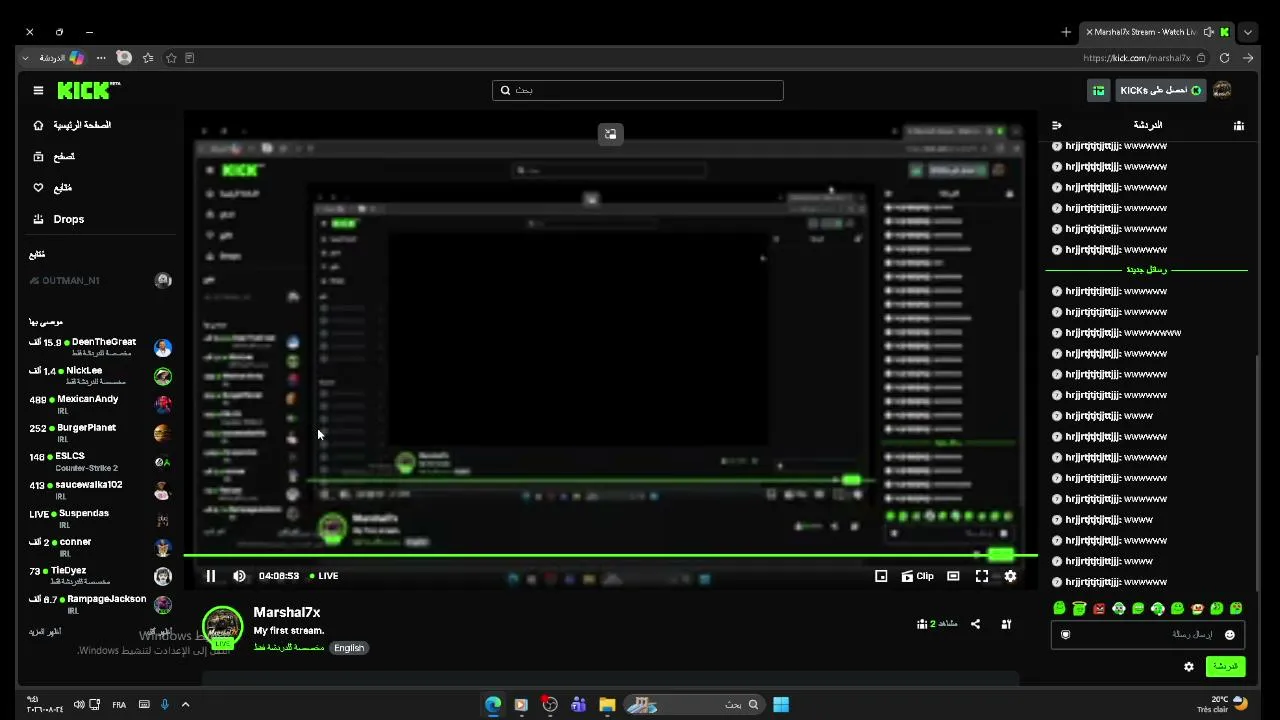Mute the stream volume
This screenshot has width=1280, height=720.
click(x=239, y=576)
